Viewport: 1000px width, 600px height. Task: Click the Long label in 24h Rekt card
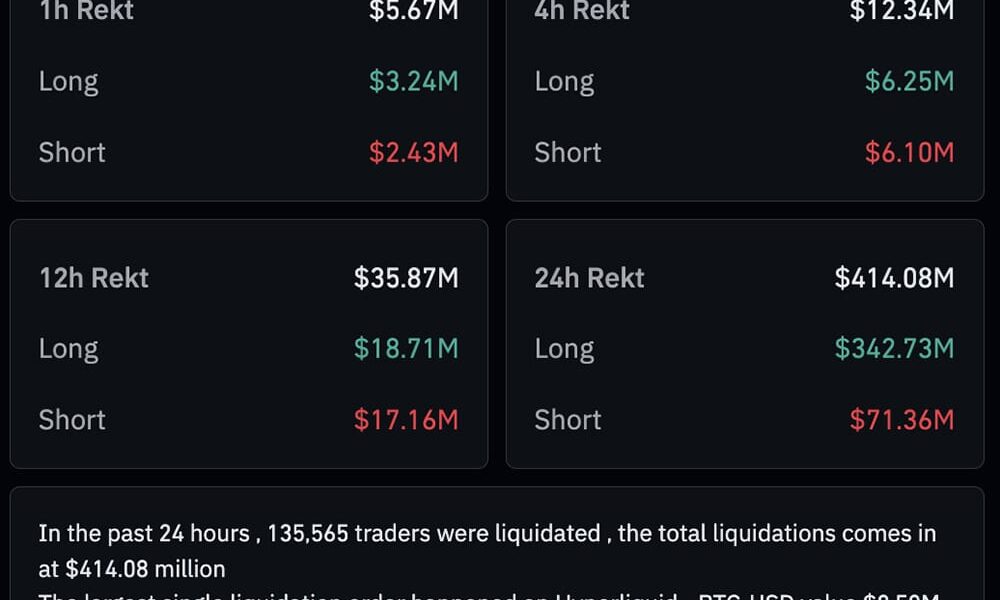pyautogui.click(x=564, y=348)
